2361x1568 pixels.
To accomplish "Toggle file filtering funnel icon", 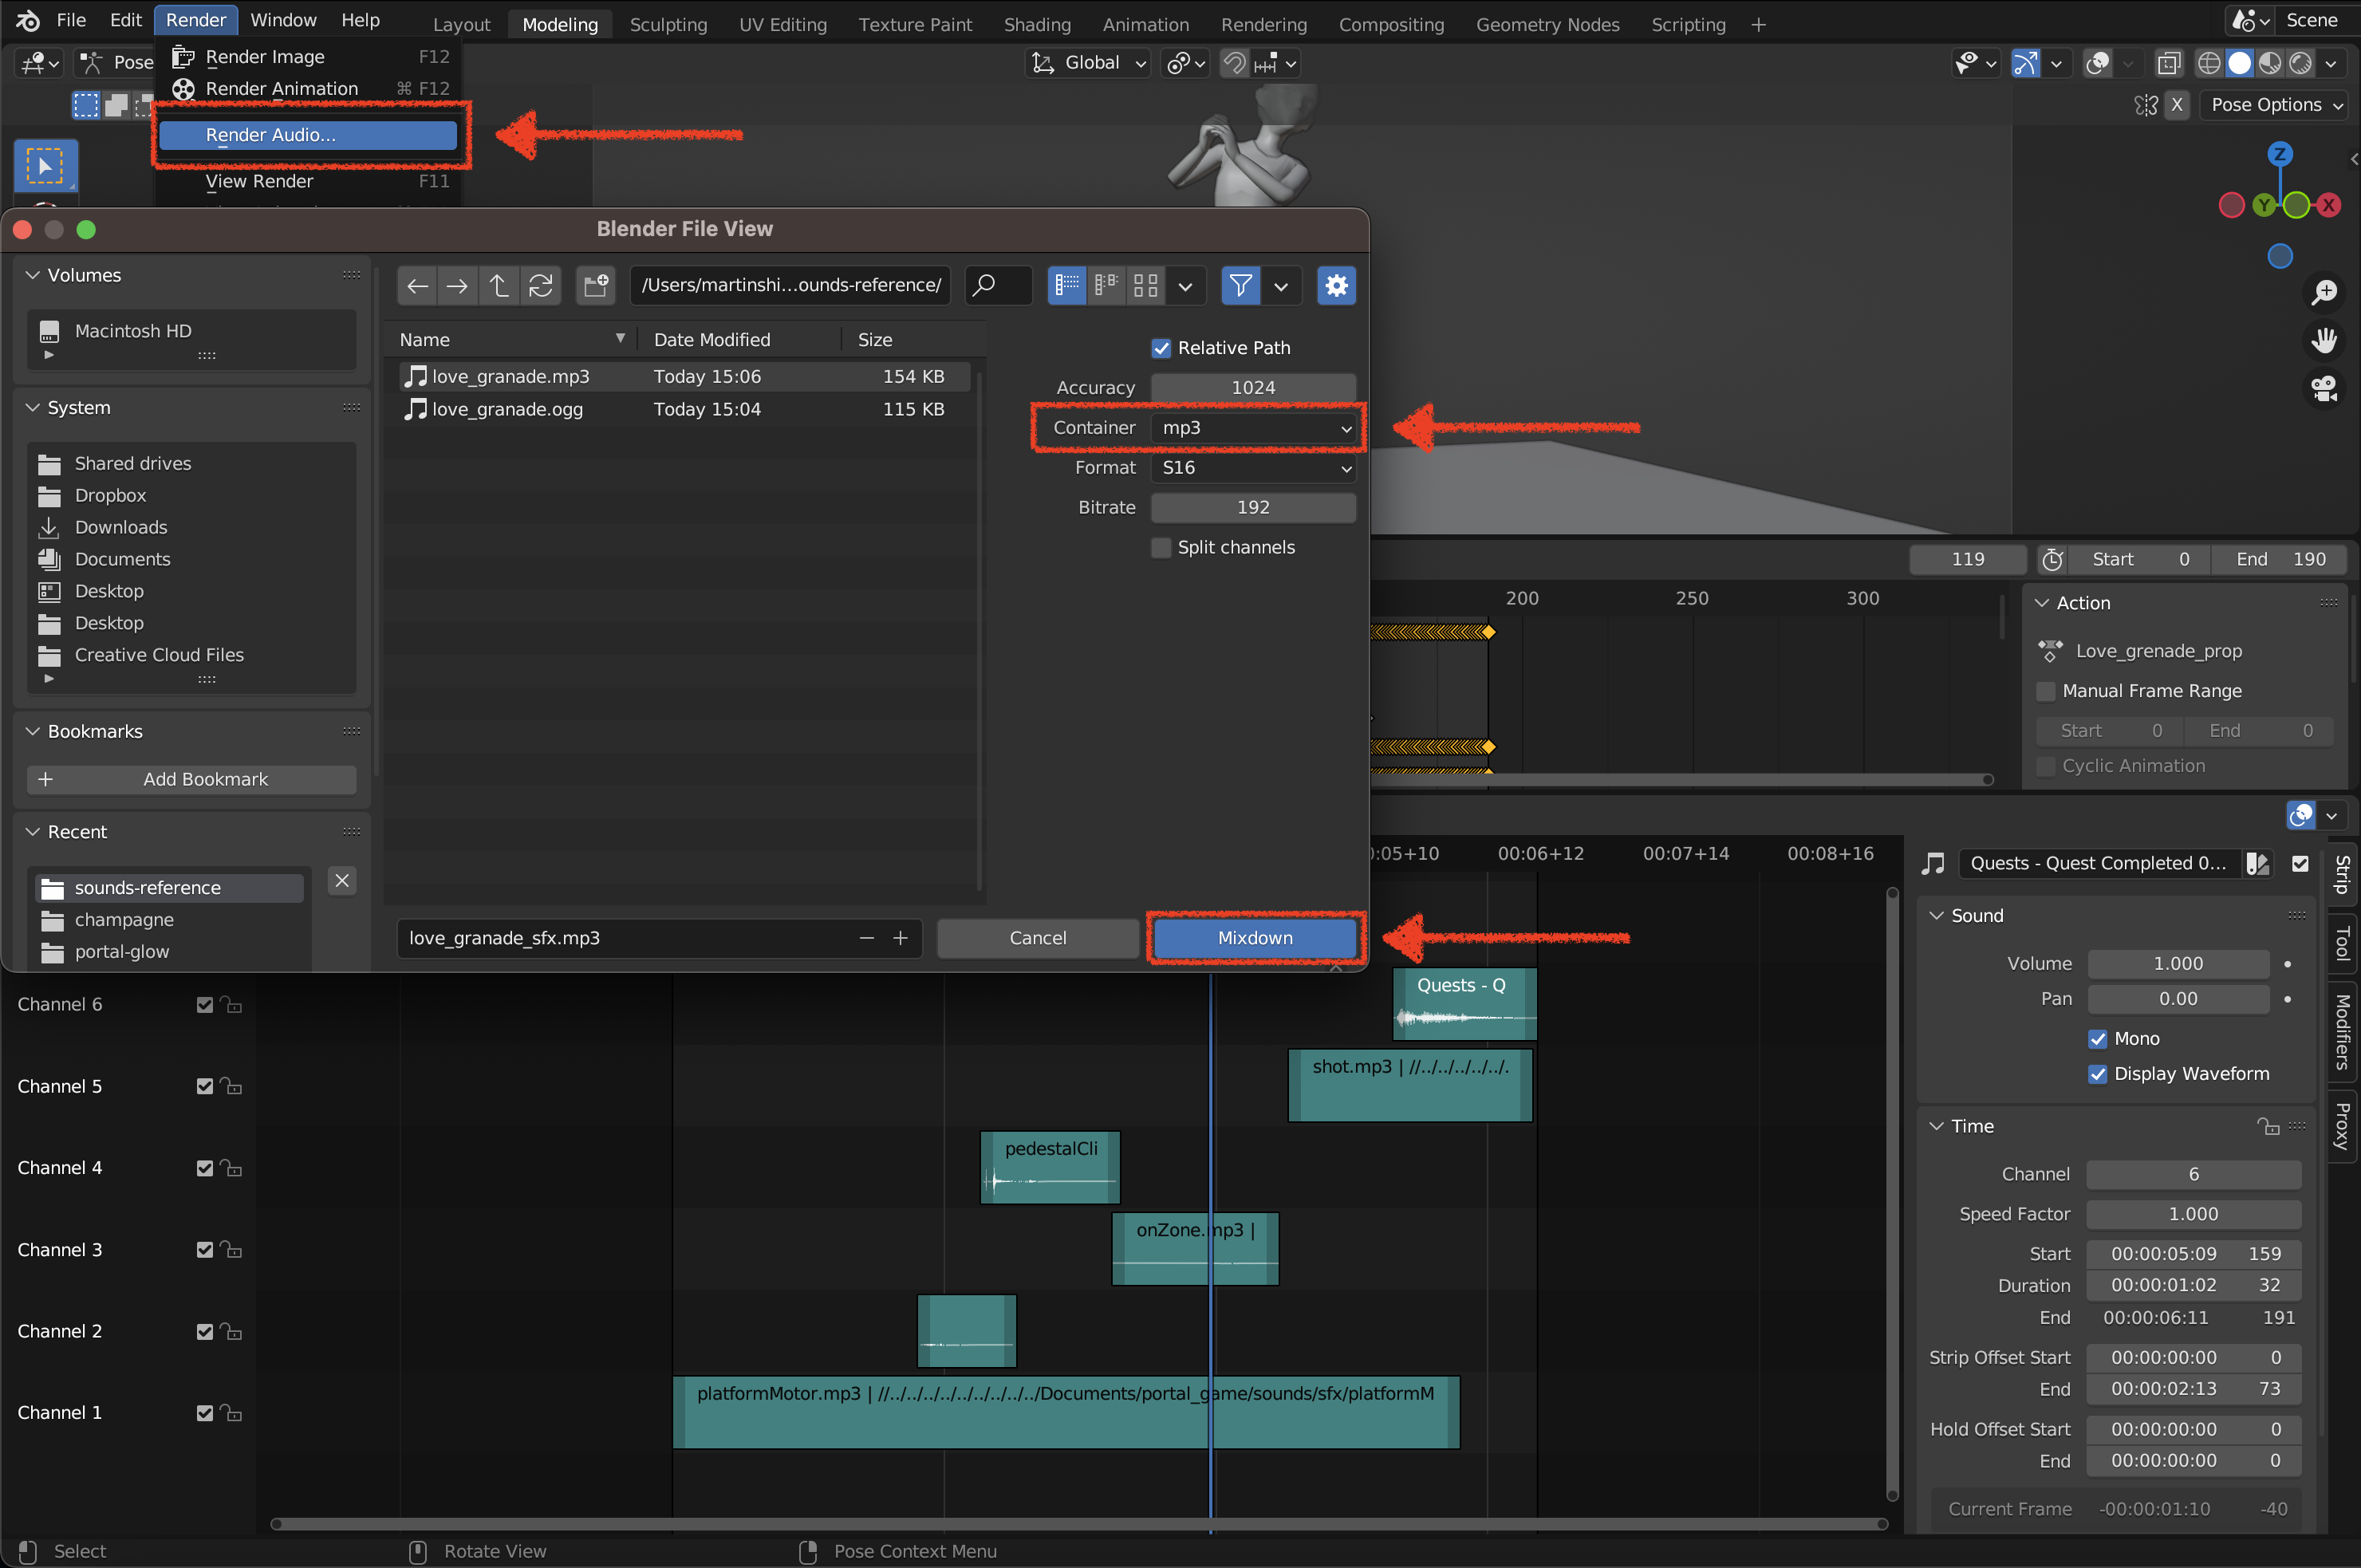I will 1240,286.
